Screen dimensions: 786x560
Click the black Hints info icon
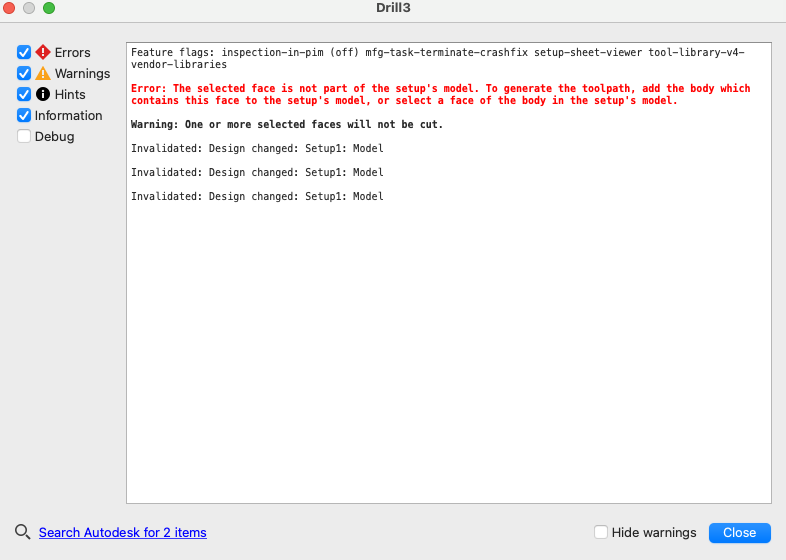coord(43,94)
